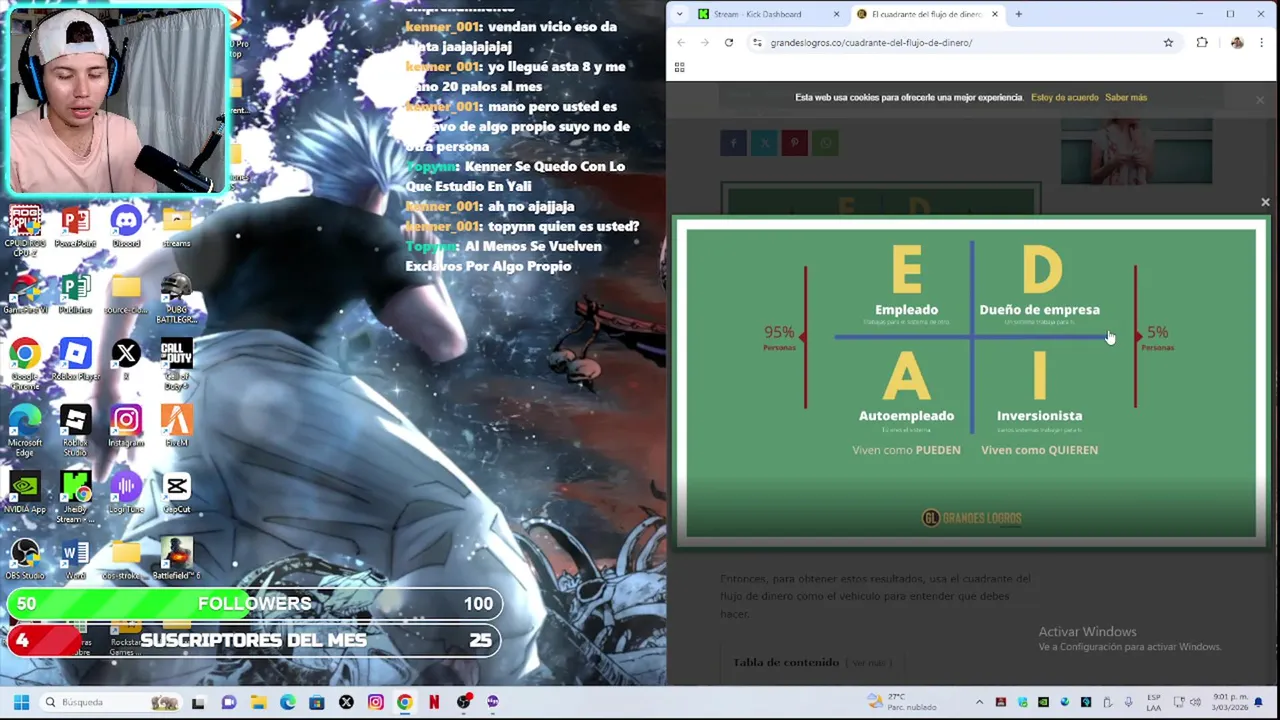Open Discord desktop shortcut
This screenshot has height=720, width=1280.
126,226
